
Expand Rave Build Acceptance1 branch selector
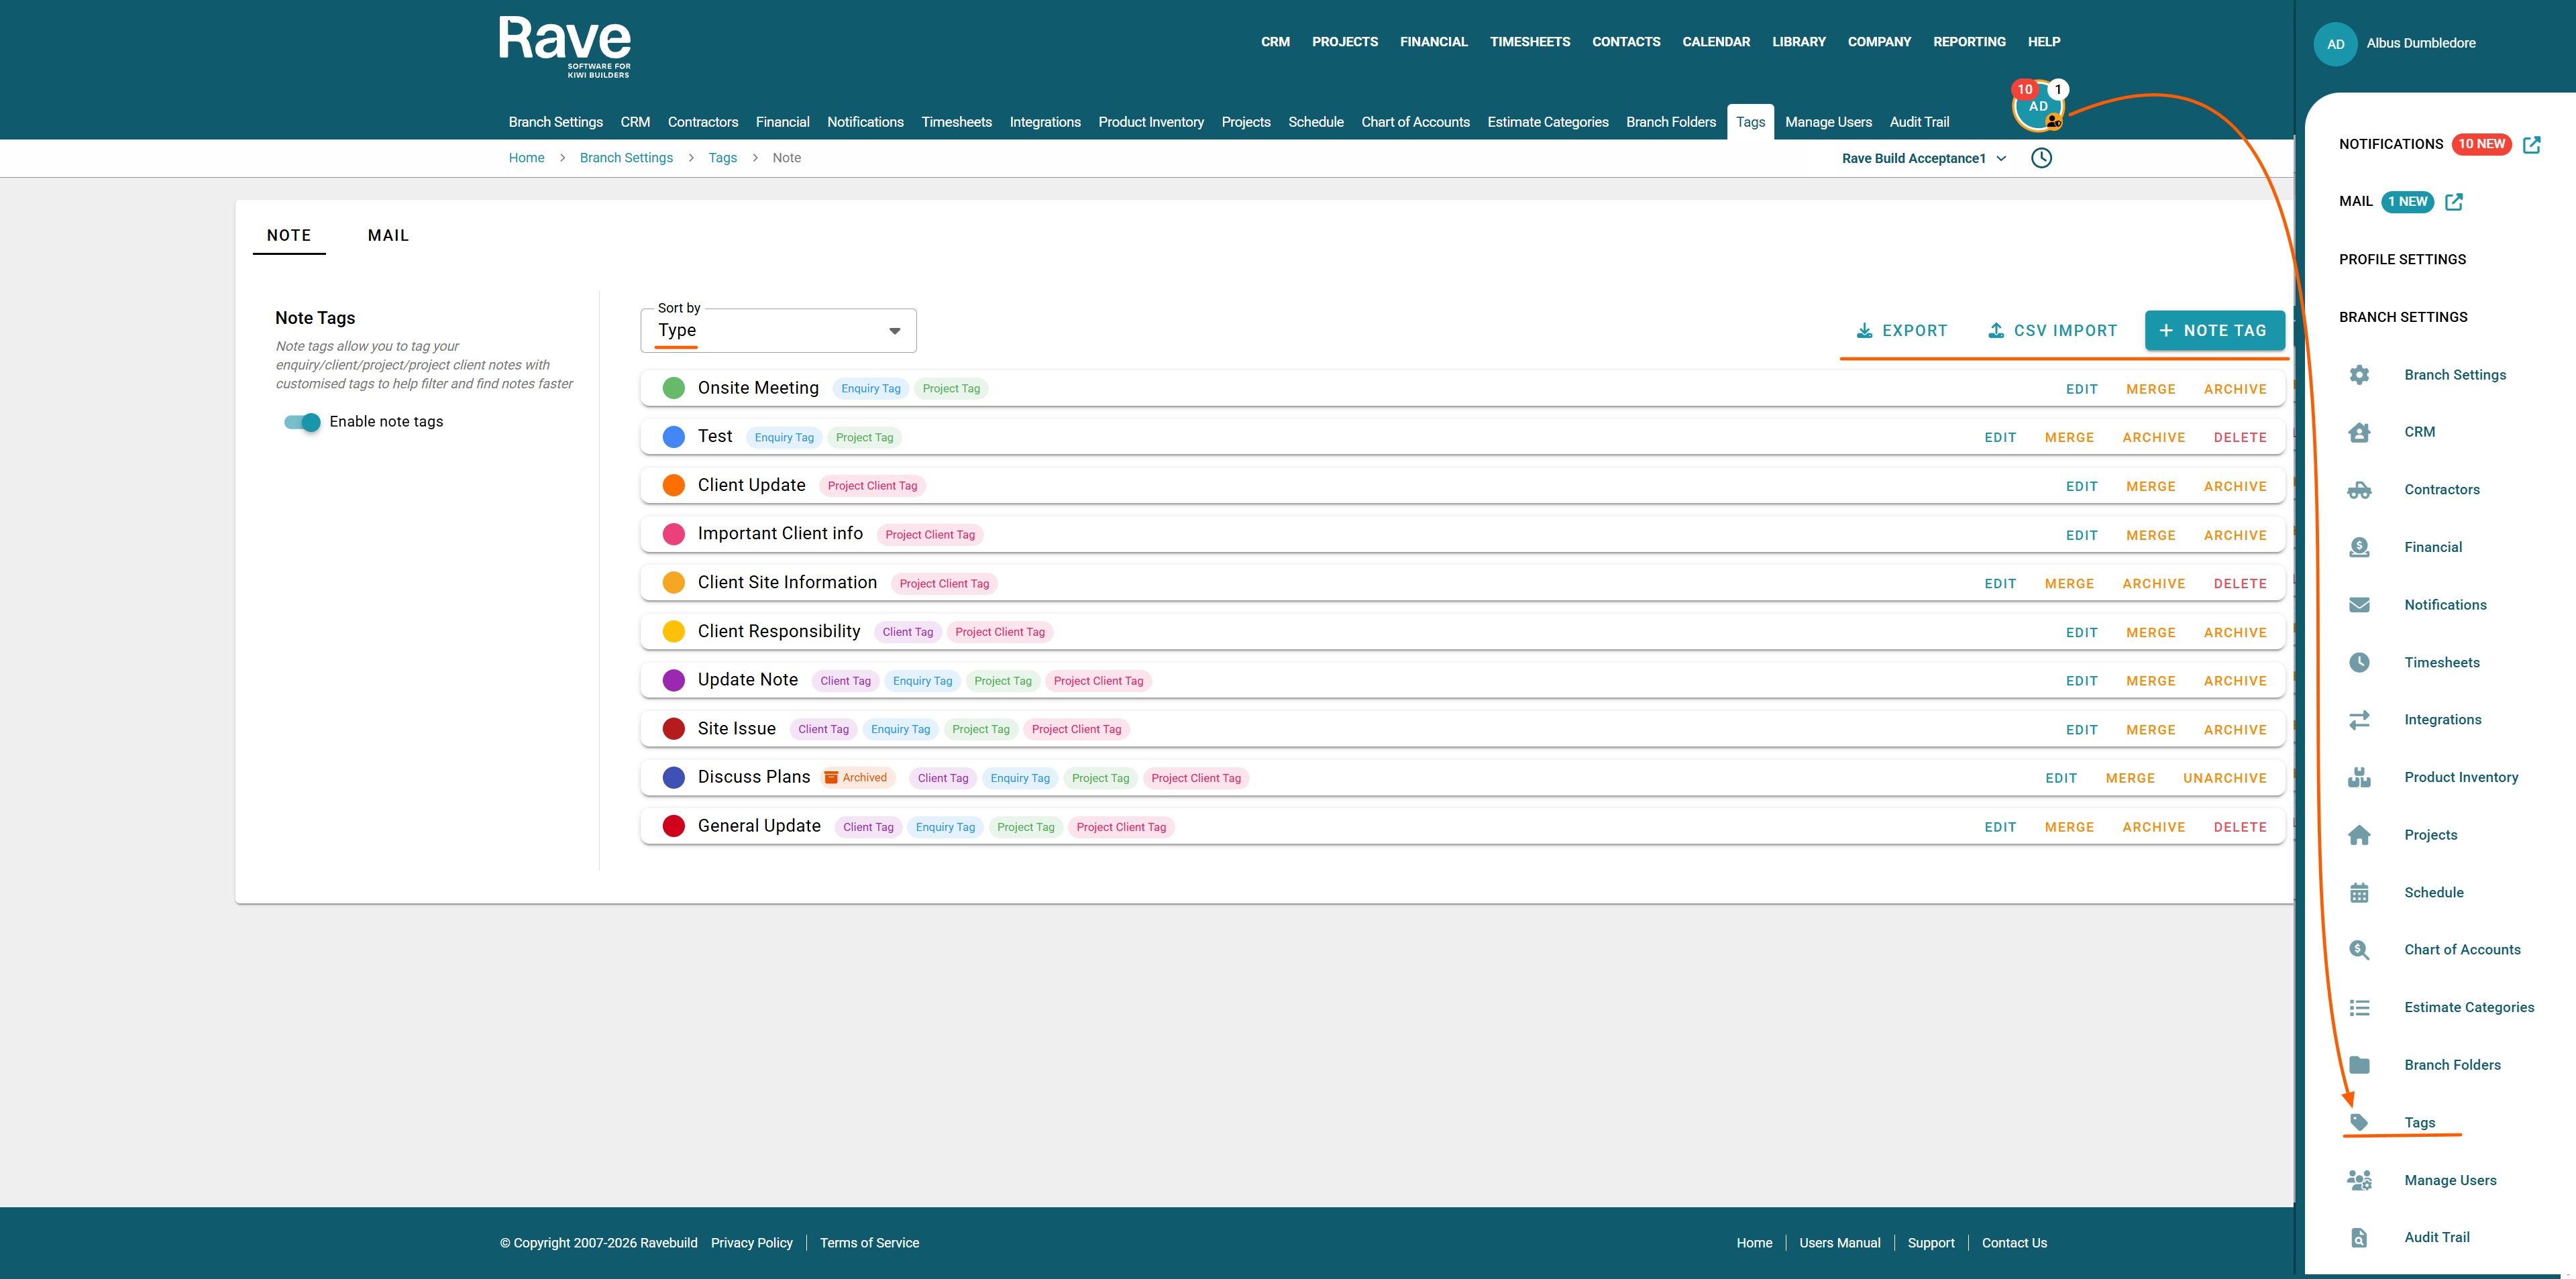tap(1923, 158)
